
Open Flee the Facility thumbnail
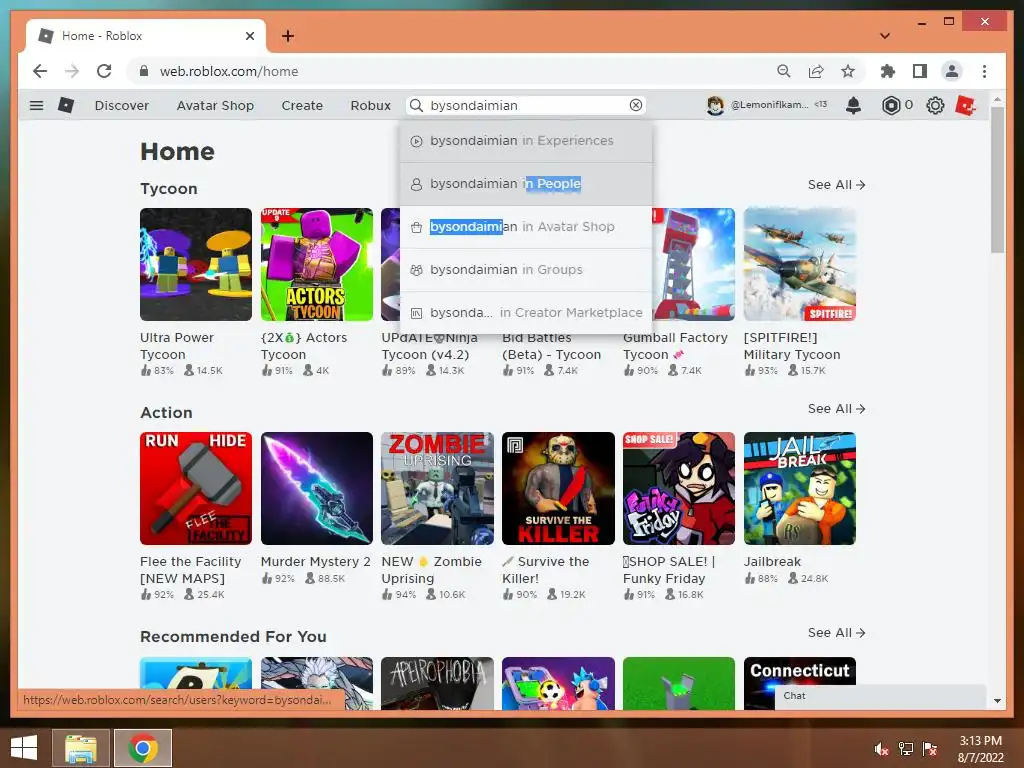(x=196, y=488)
